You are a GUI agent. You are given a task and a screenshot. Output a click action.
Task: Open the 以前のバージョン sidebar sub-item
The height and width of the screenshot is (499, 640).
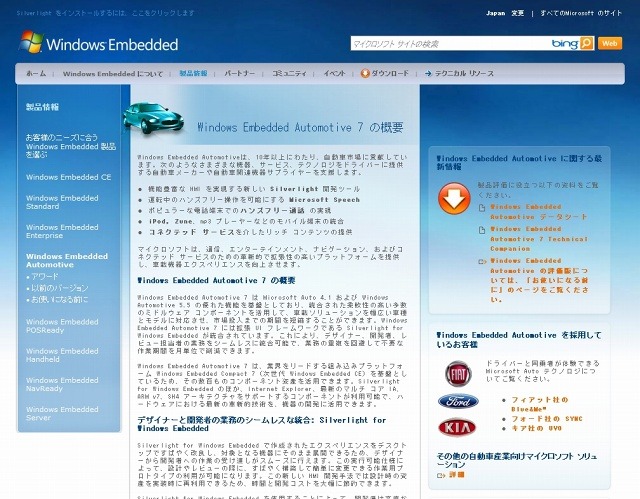coord(60,288)
